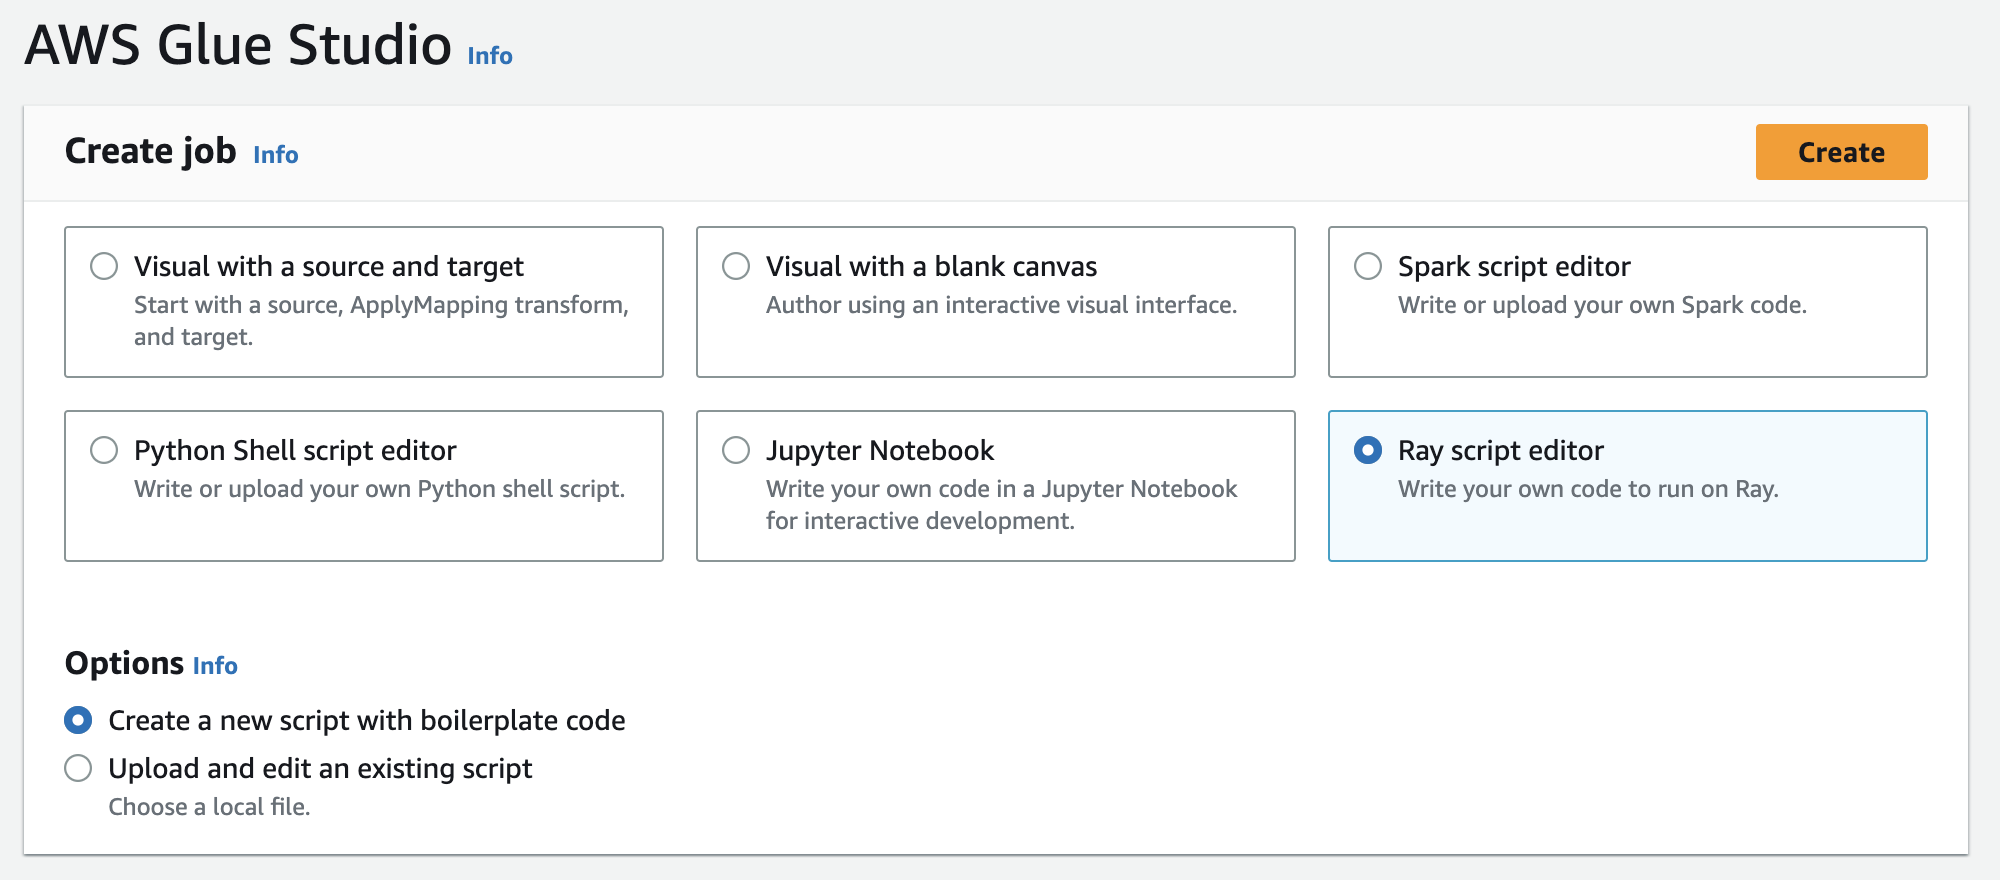Select Visual with a source and target radio

tap(104, 266)
